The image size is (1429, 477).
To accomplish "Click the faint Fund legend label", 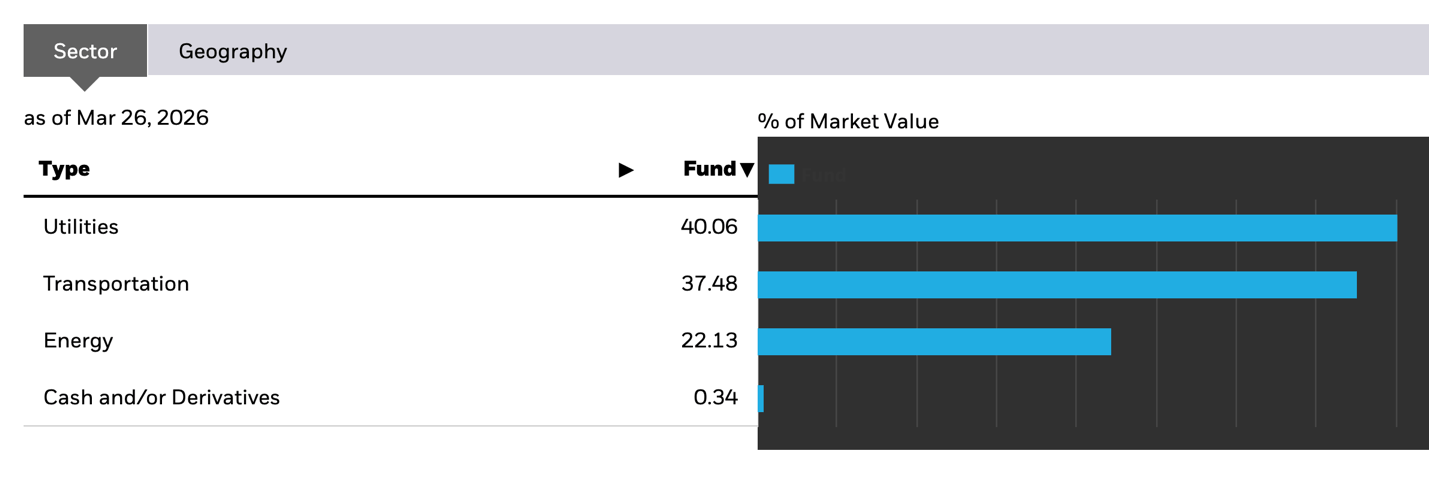I will (x=823, y=175).
